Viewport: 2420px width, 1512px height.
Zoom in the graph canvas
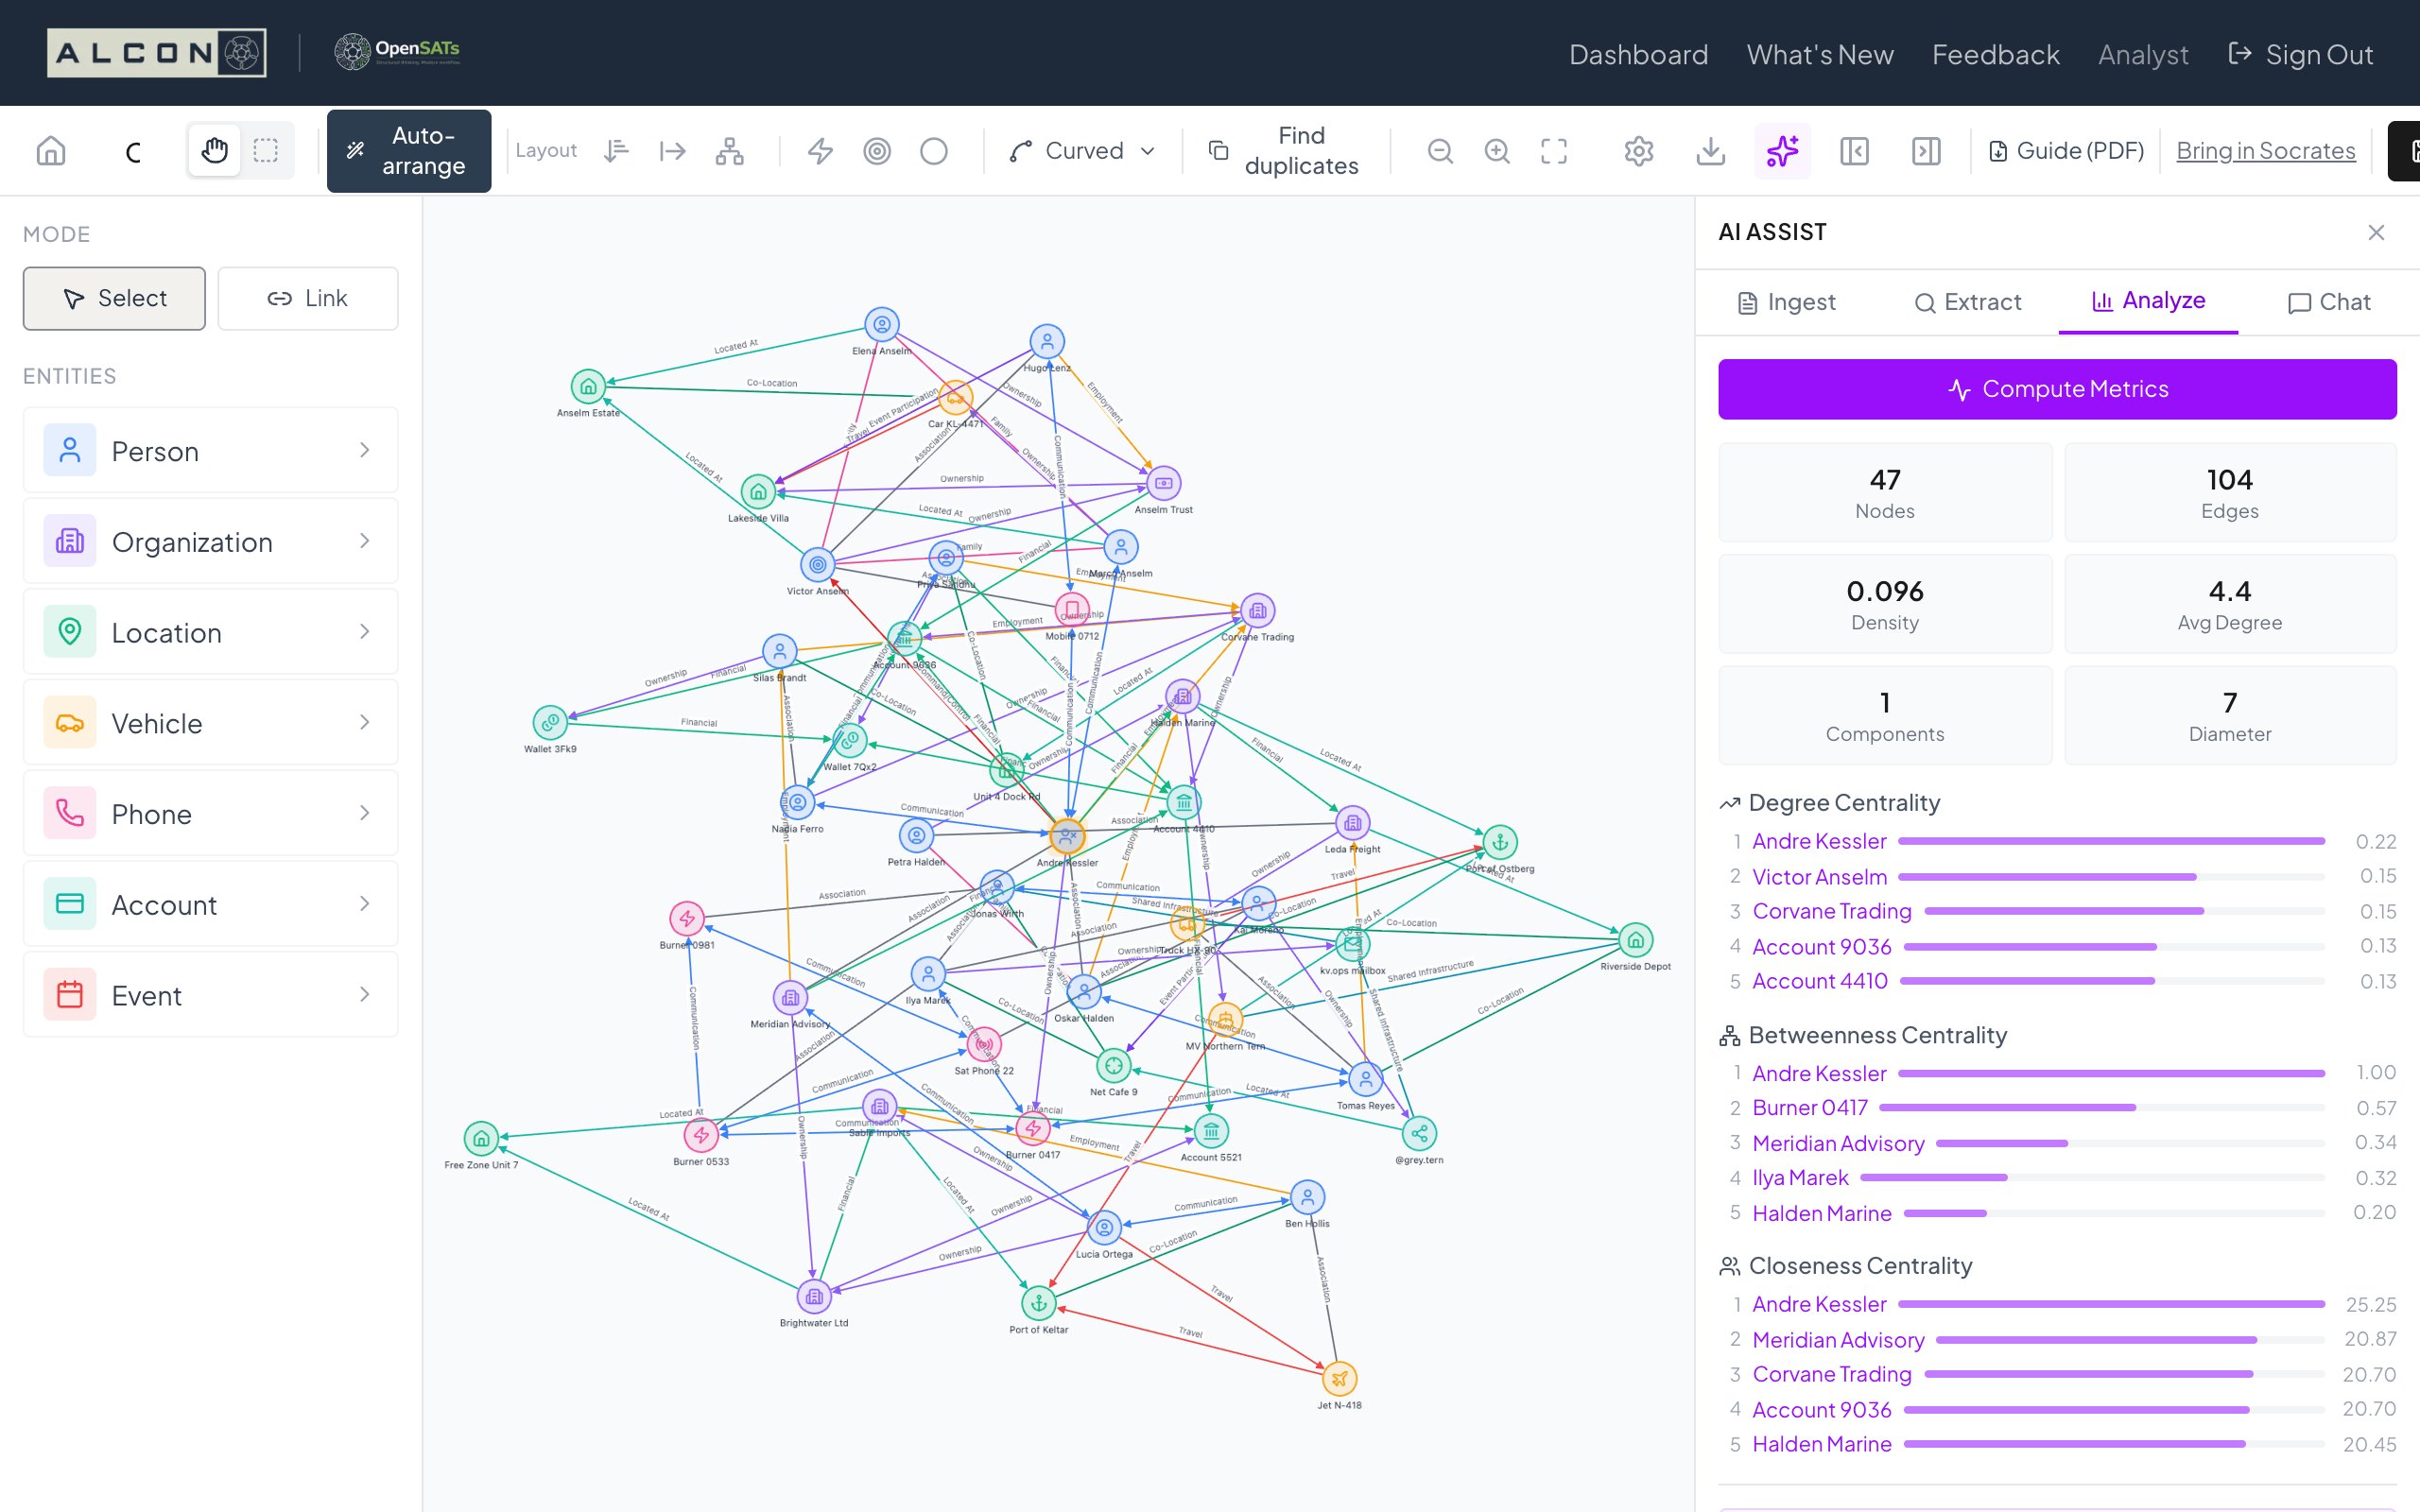pyautogui.click(x=1497, y=151)
